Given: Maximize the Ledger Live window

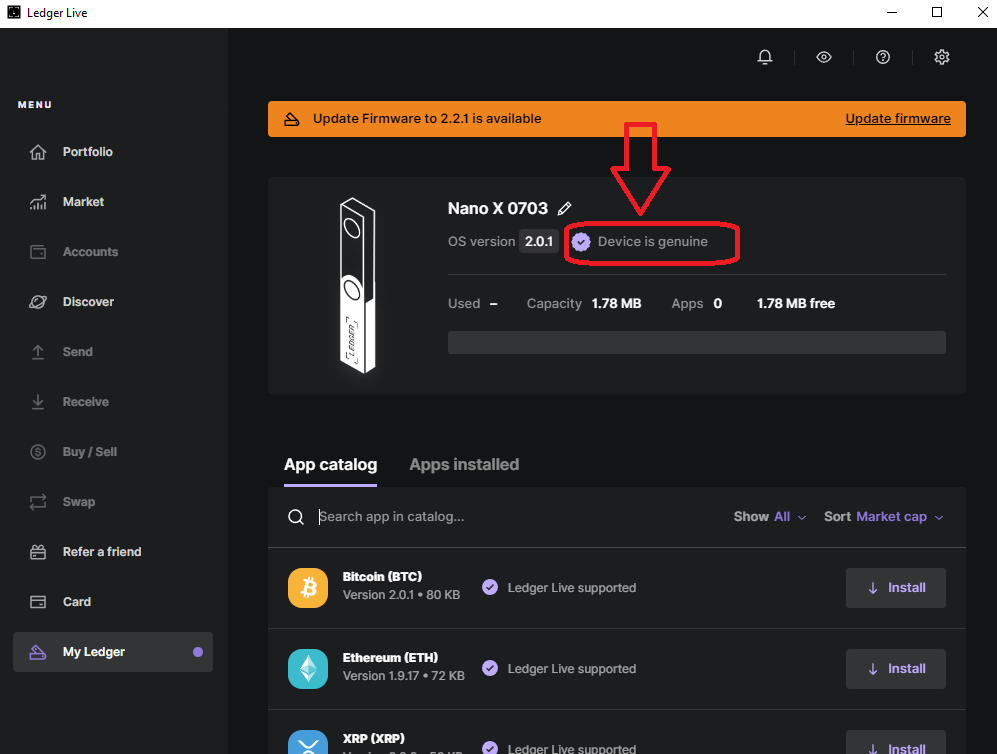Looking at the screenshot, I should (937, 12).
